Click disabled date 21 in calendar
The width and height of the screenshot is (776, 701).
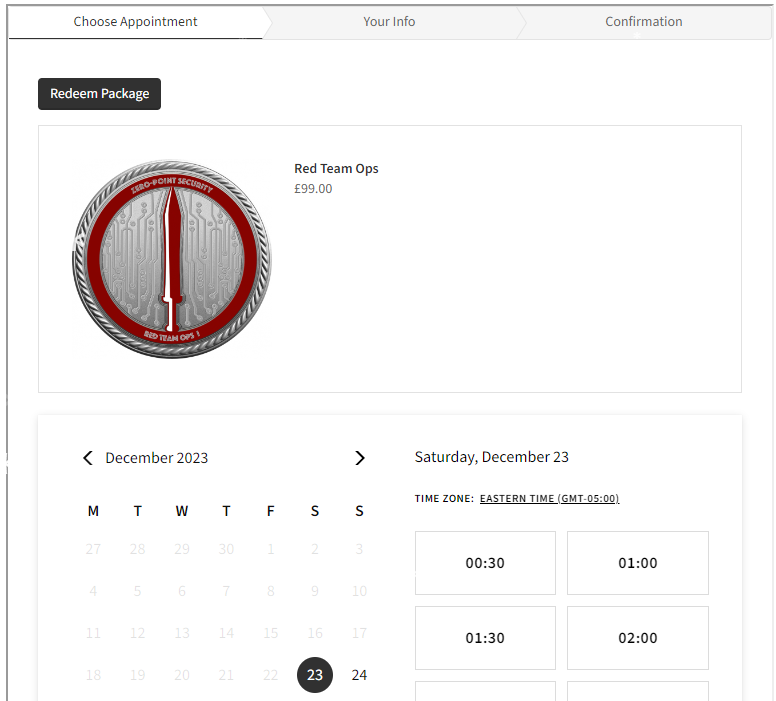226,675
